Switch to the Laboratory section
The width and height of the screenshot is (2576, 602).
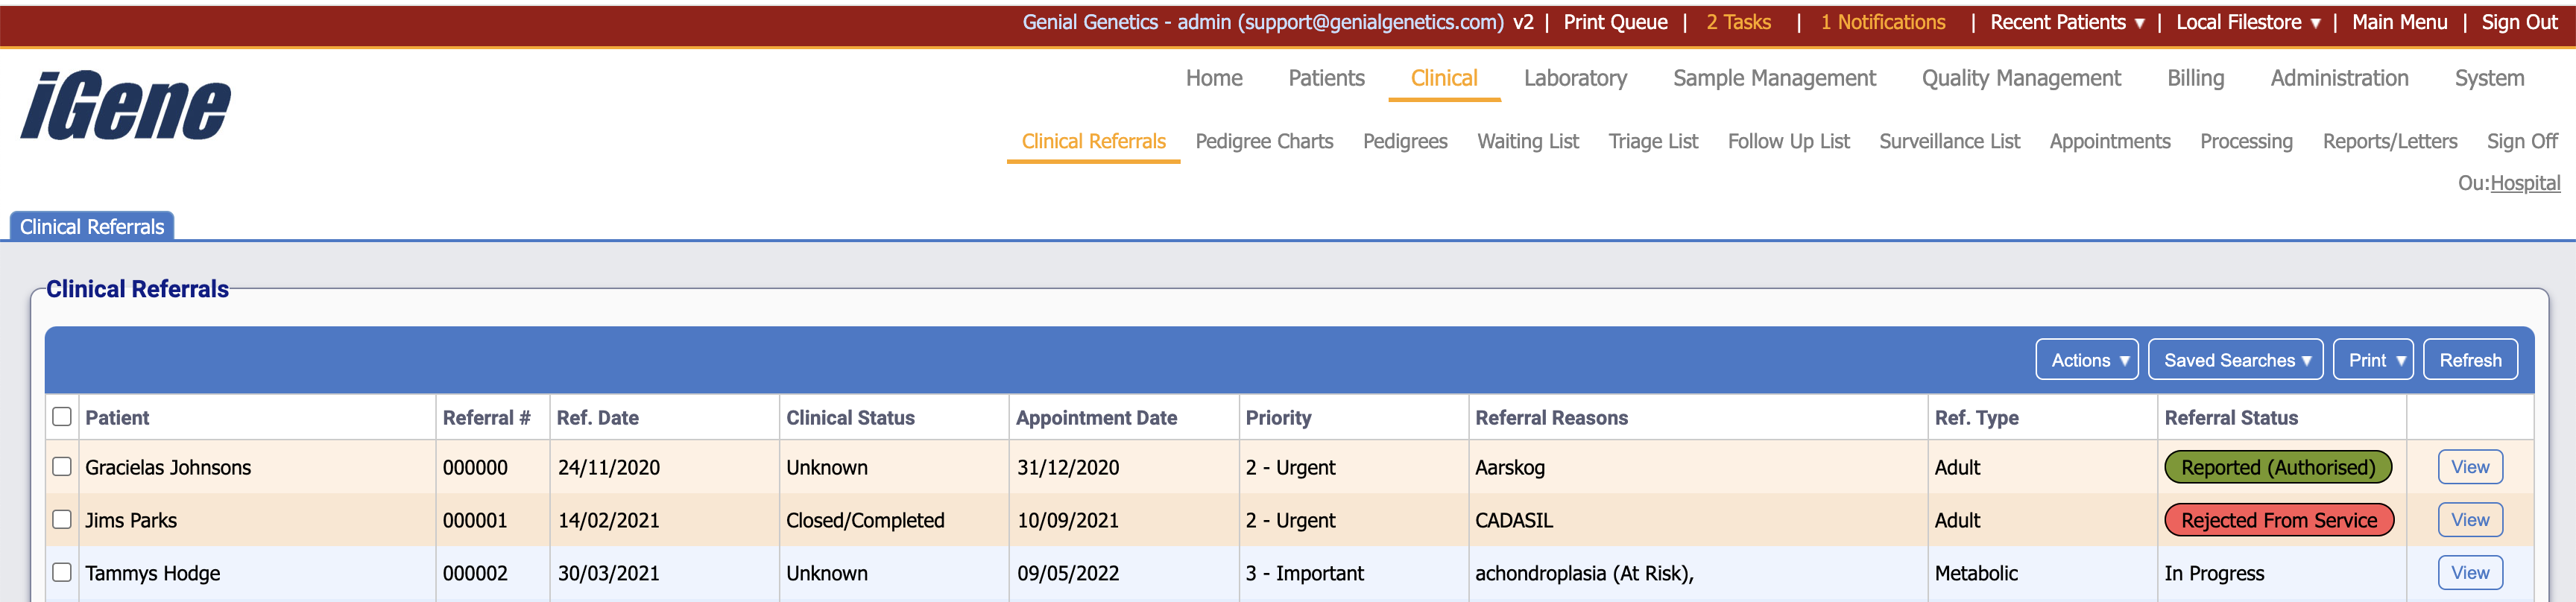(1575, 78)
